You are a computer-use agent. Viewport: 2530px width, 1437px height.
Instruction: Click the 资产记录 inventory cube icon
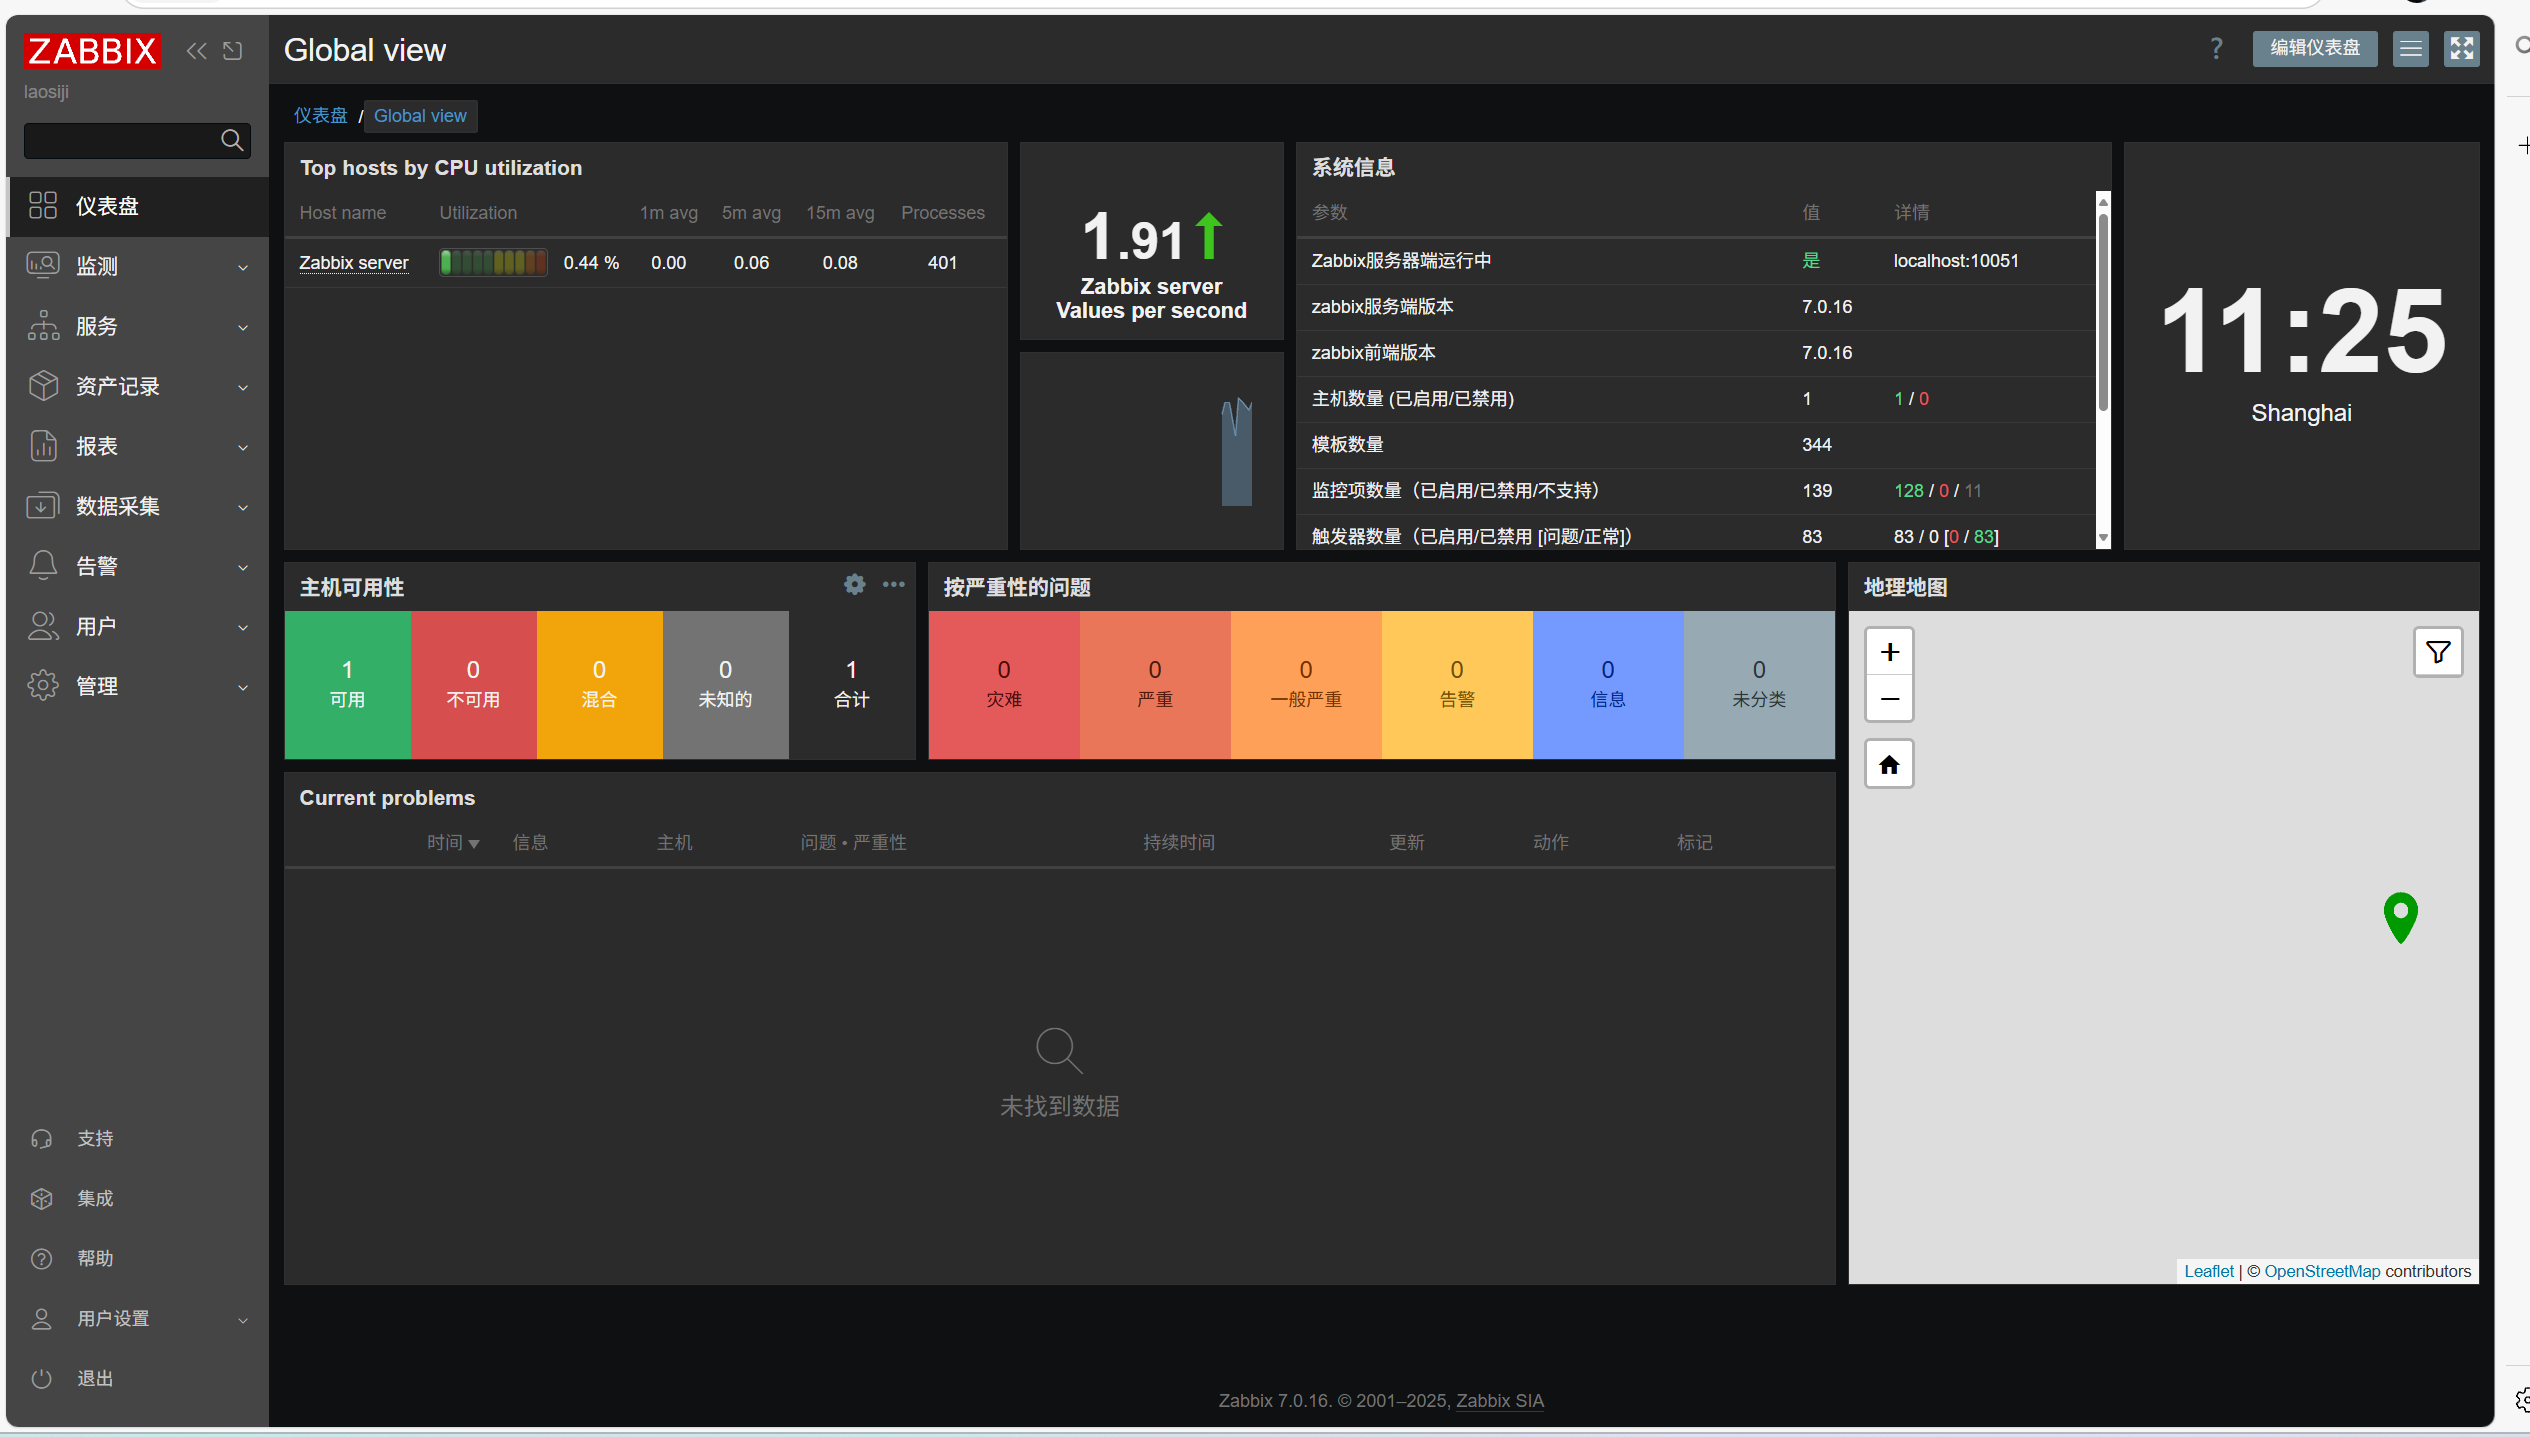tap(43, 386)
